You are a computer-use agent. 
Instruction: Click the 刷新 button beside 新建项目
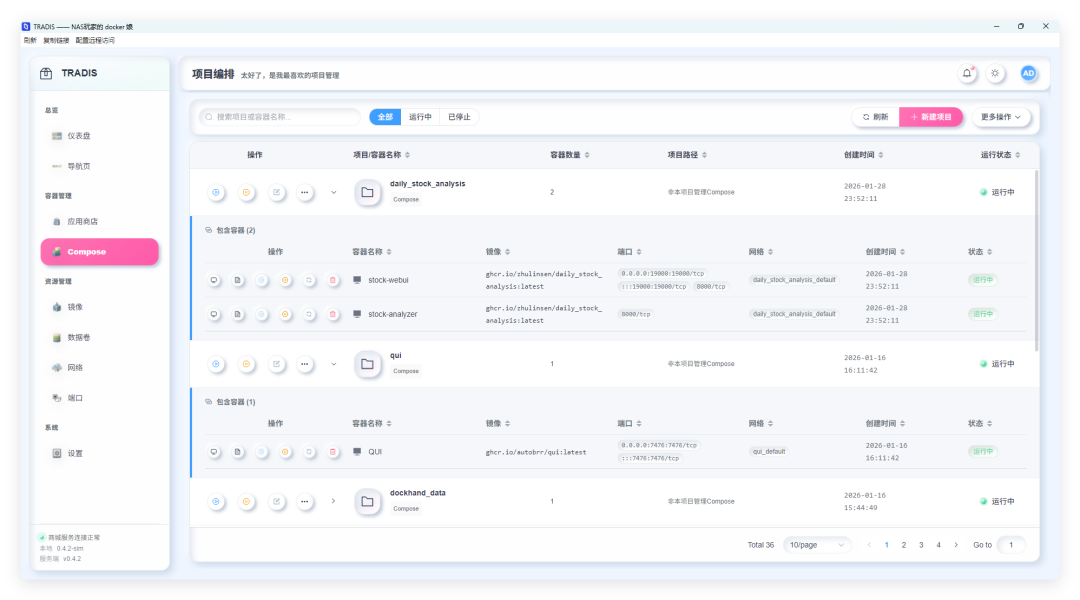[x=875, y=117]
